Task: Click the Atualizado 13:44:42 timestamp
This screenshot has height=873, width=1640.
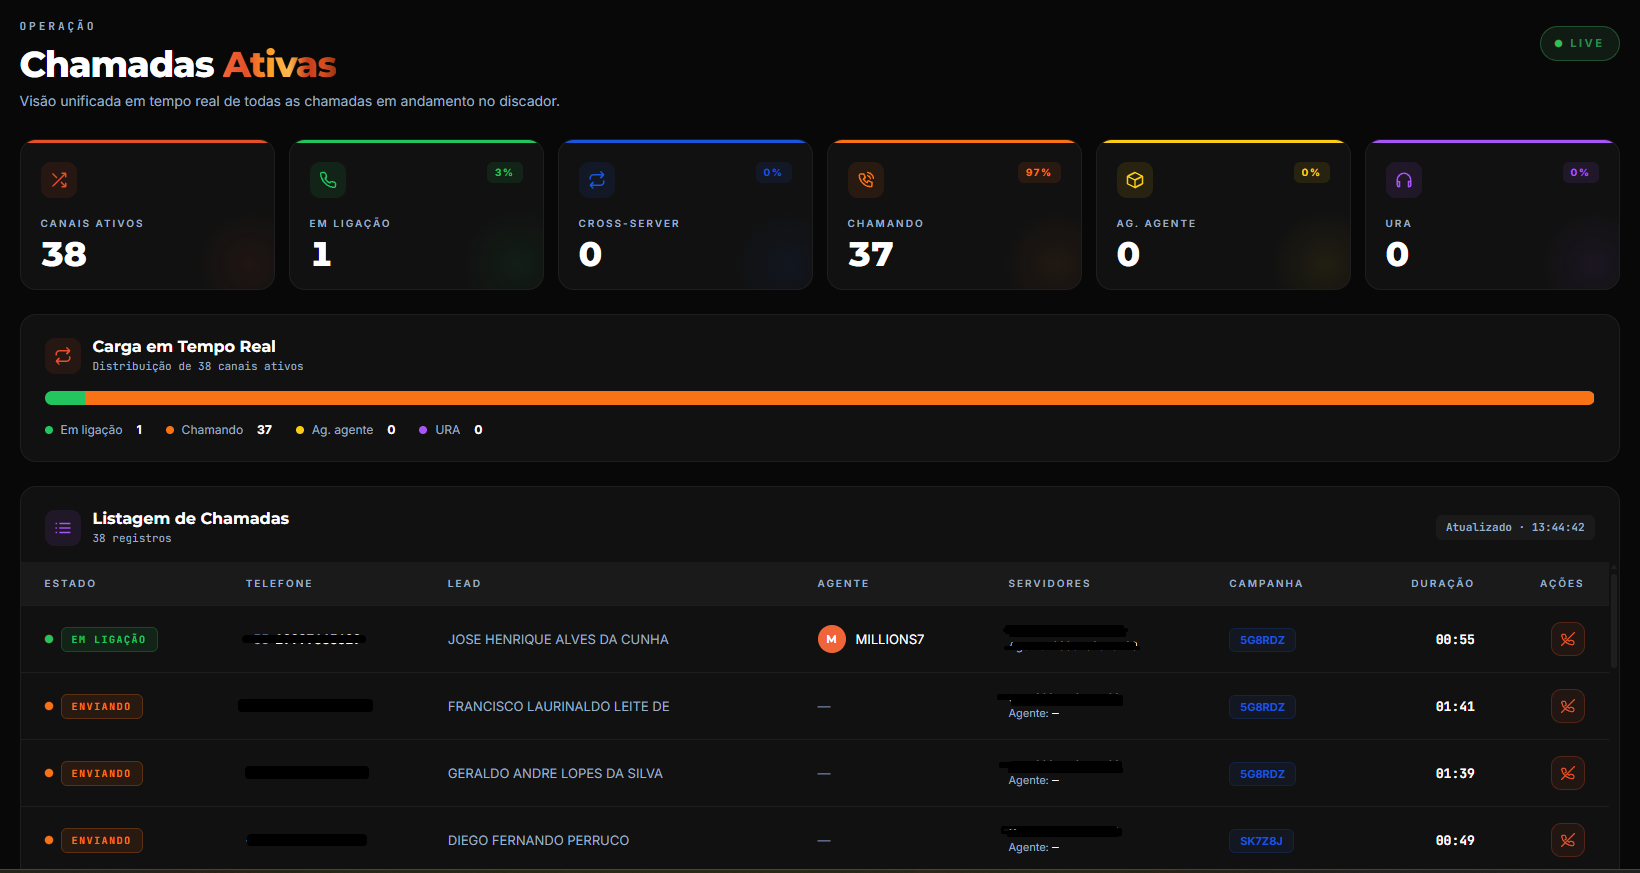Action: coord(1515,527)
